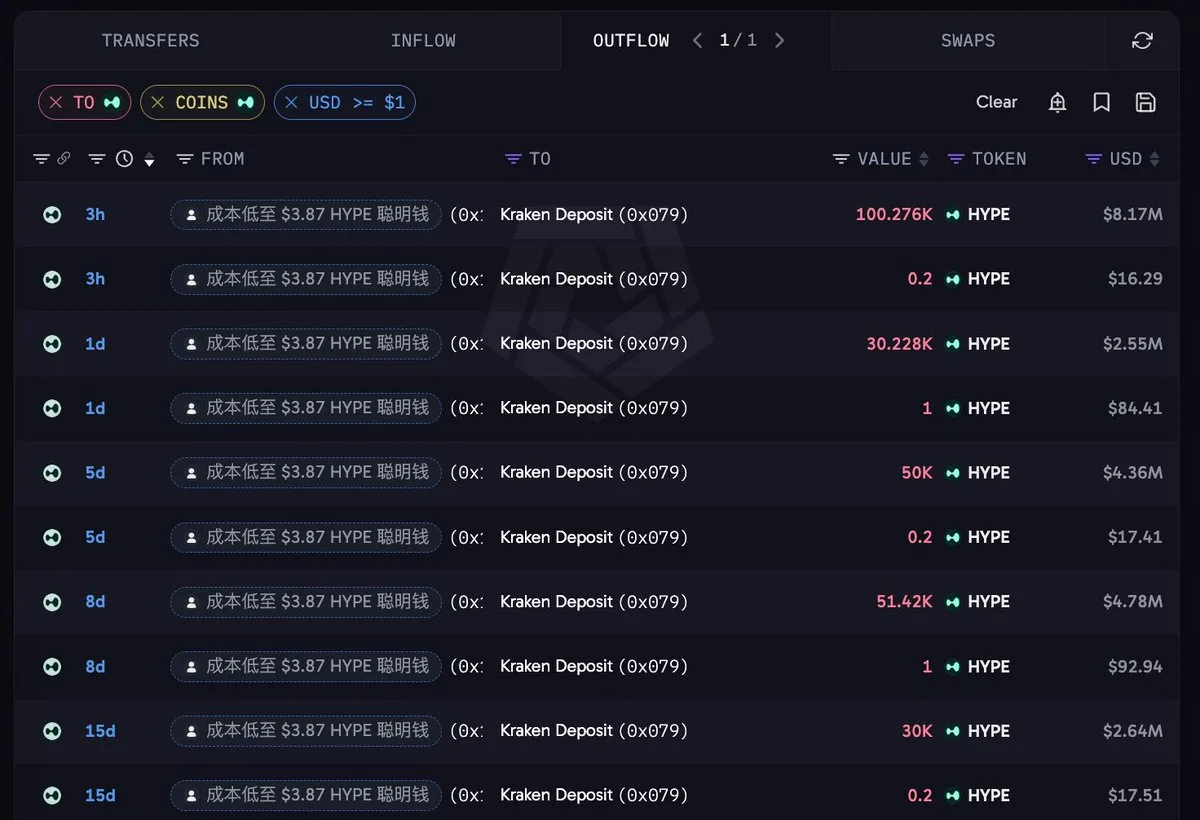Open the sender tag in the $17.41 row

(306, 537)
